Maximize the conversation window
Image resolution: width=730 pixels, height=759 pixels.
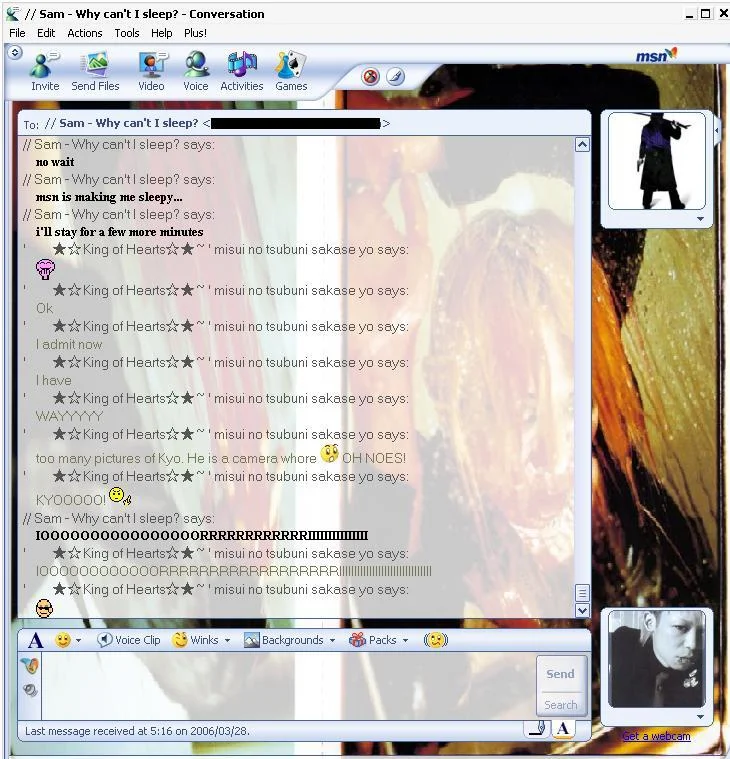pyautogui.click(x=706, y=14)
